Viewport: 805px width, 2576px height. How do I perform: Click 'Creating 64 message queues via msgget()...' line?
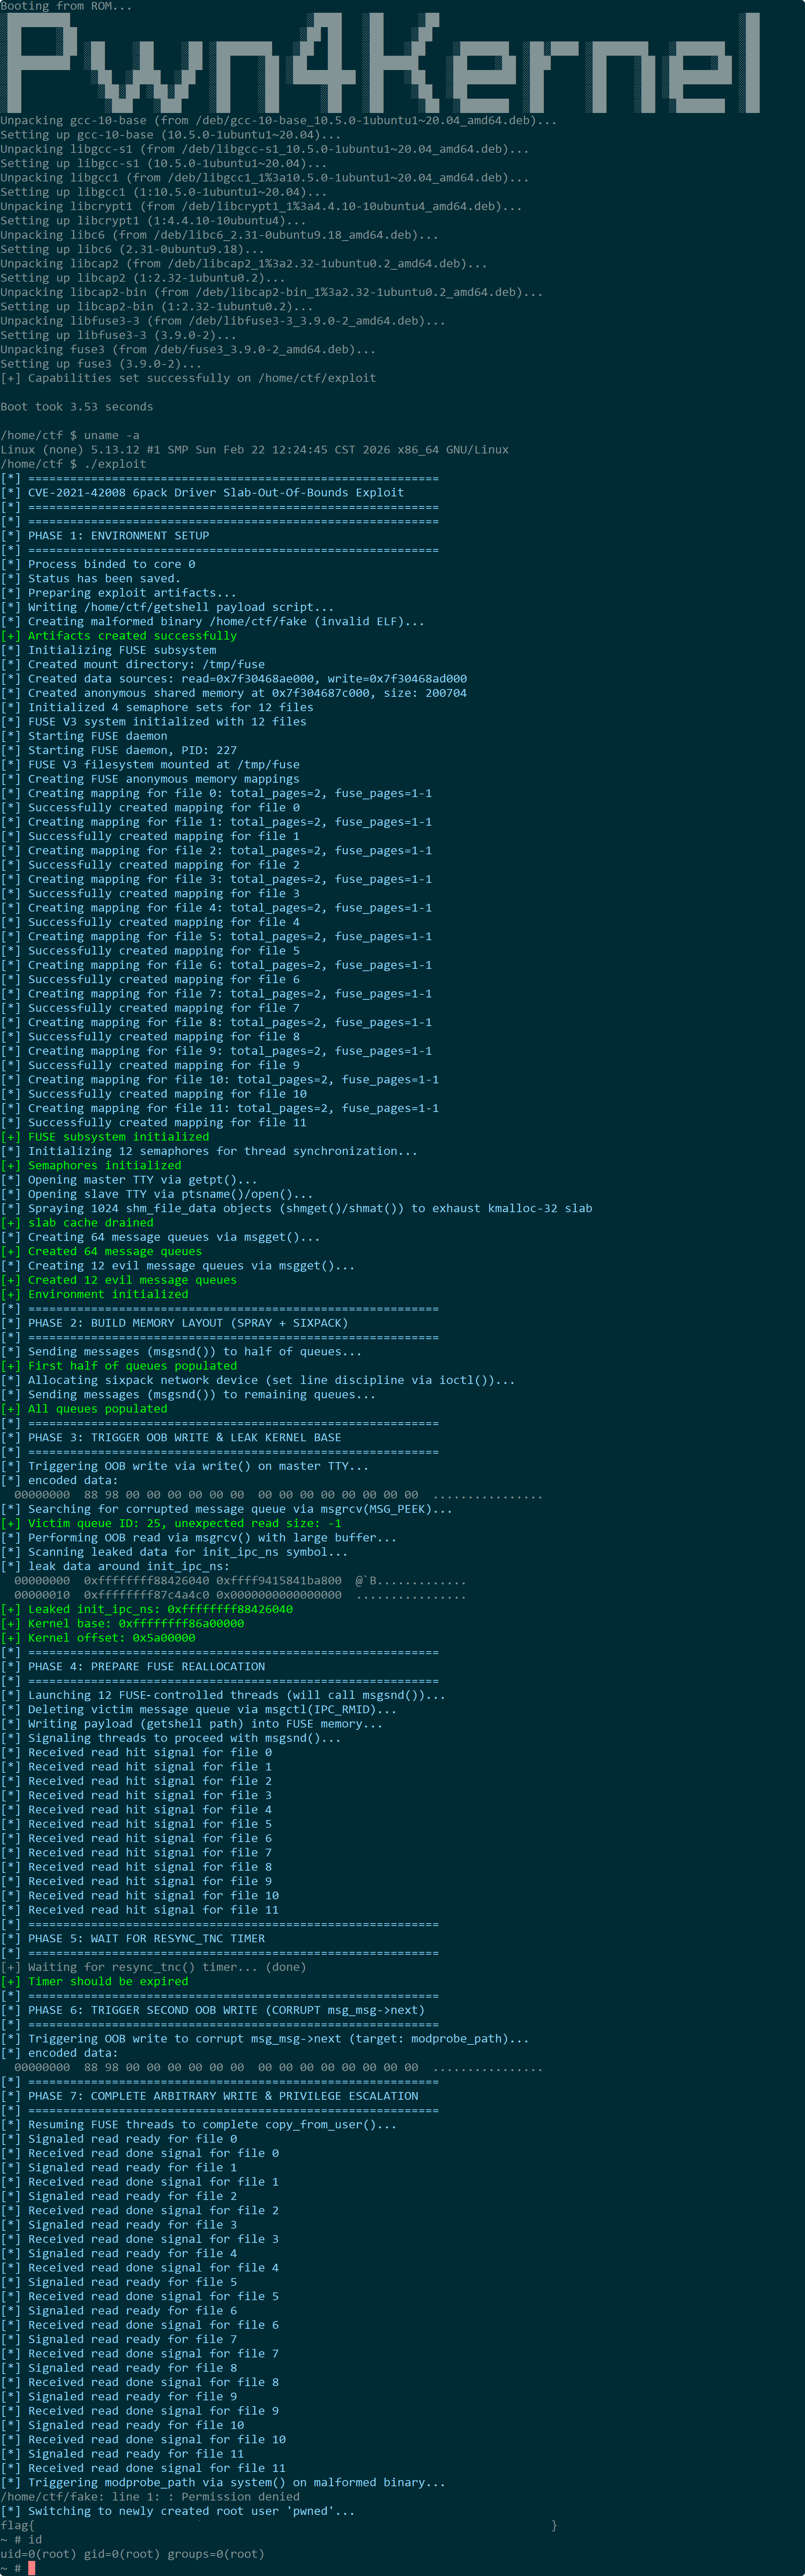(160, 1237)
